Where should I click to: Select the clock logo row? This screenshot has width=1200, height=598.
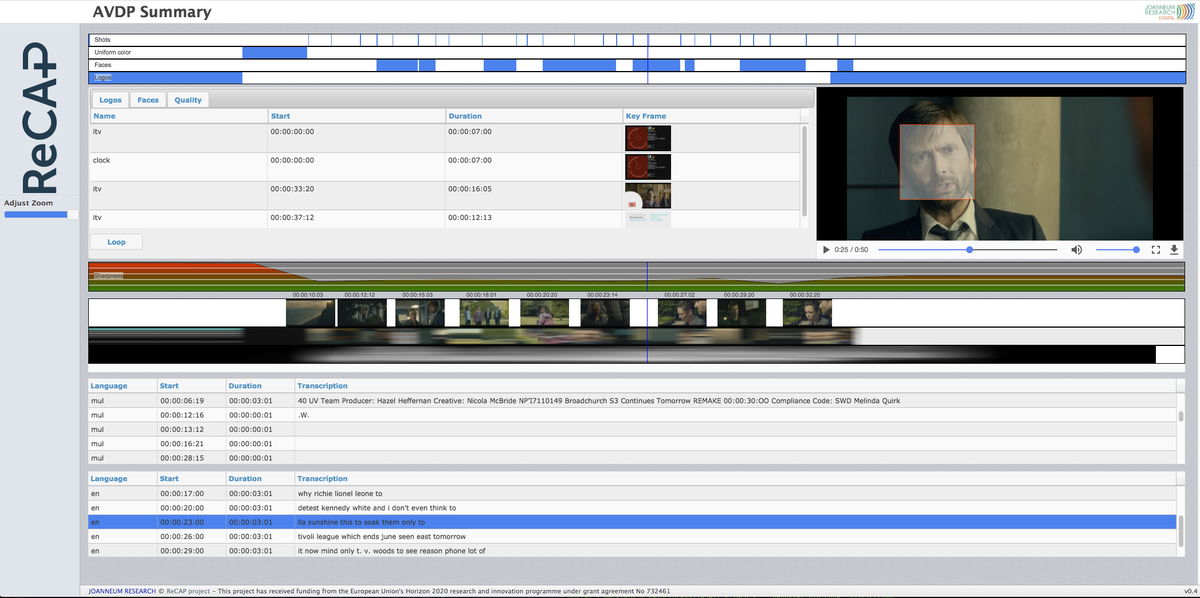tap(446, 167)
